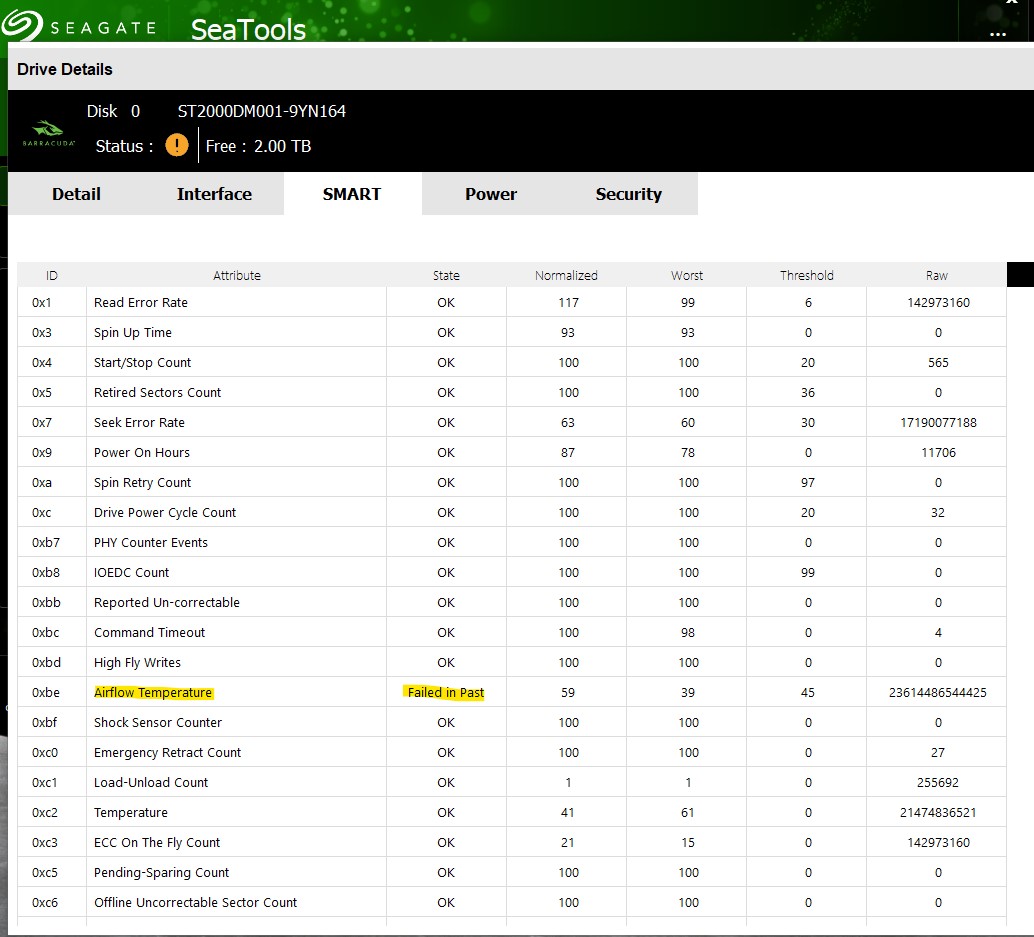Open the Security tab
Viewport: 1034px width, 937px height.
[x=628, y=194]
